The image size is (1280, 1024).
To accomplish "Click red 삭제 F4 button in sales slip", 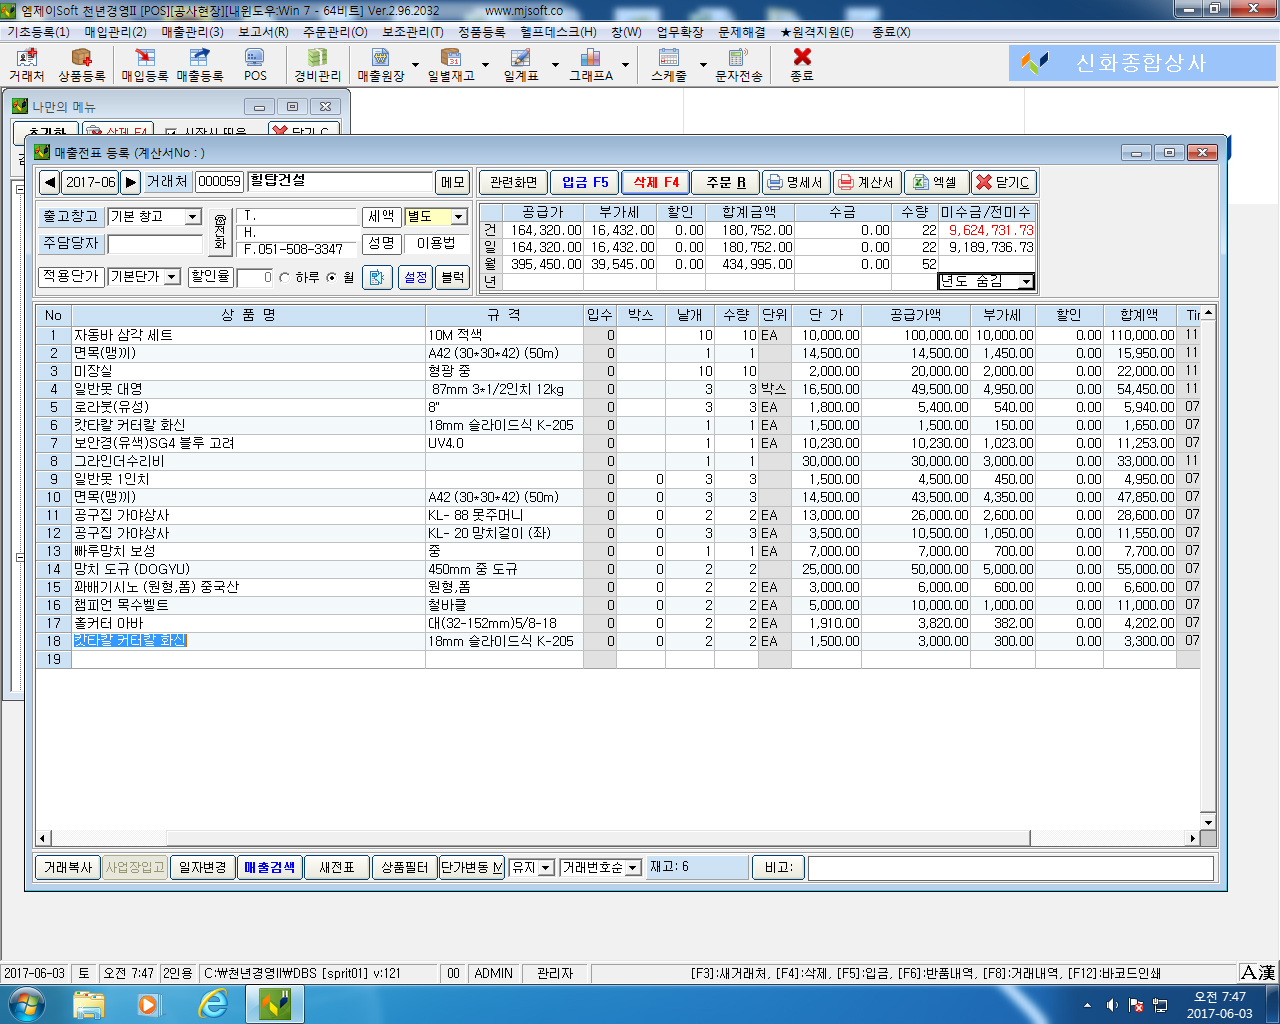I will point(656,182).
